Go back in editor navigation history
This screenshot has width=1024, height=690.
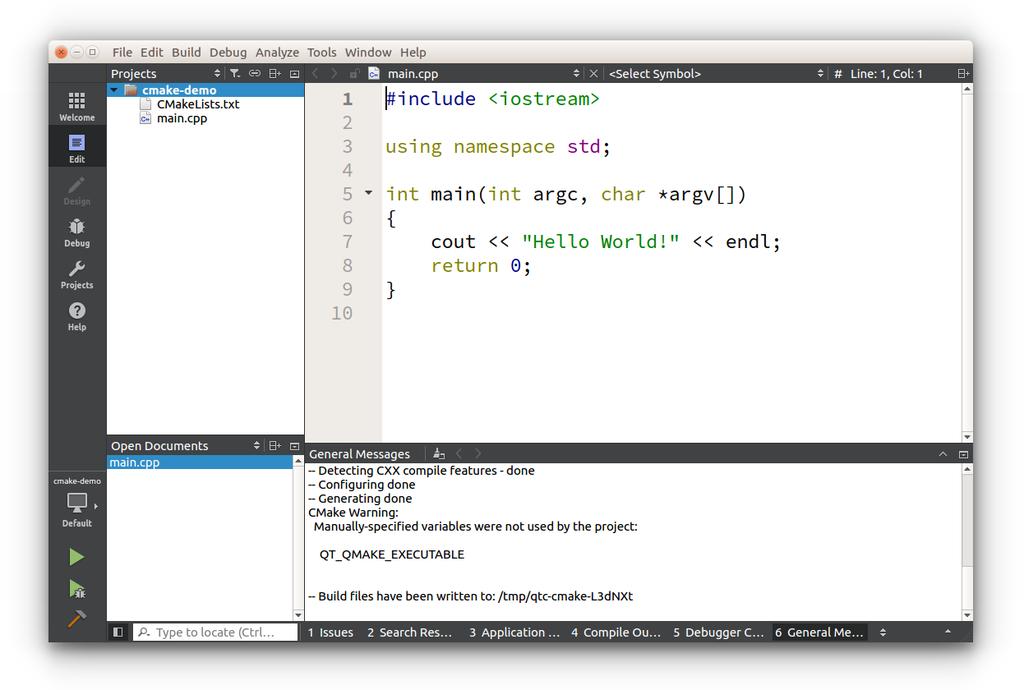(x=315, y=74)
